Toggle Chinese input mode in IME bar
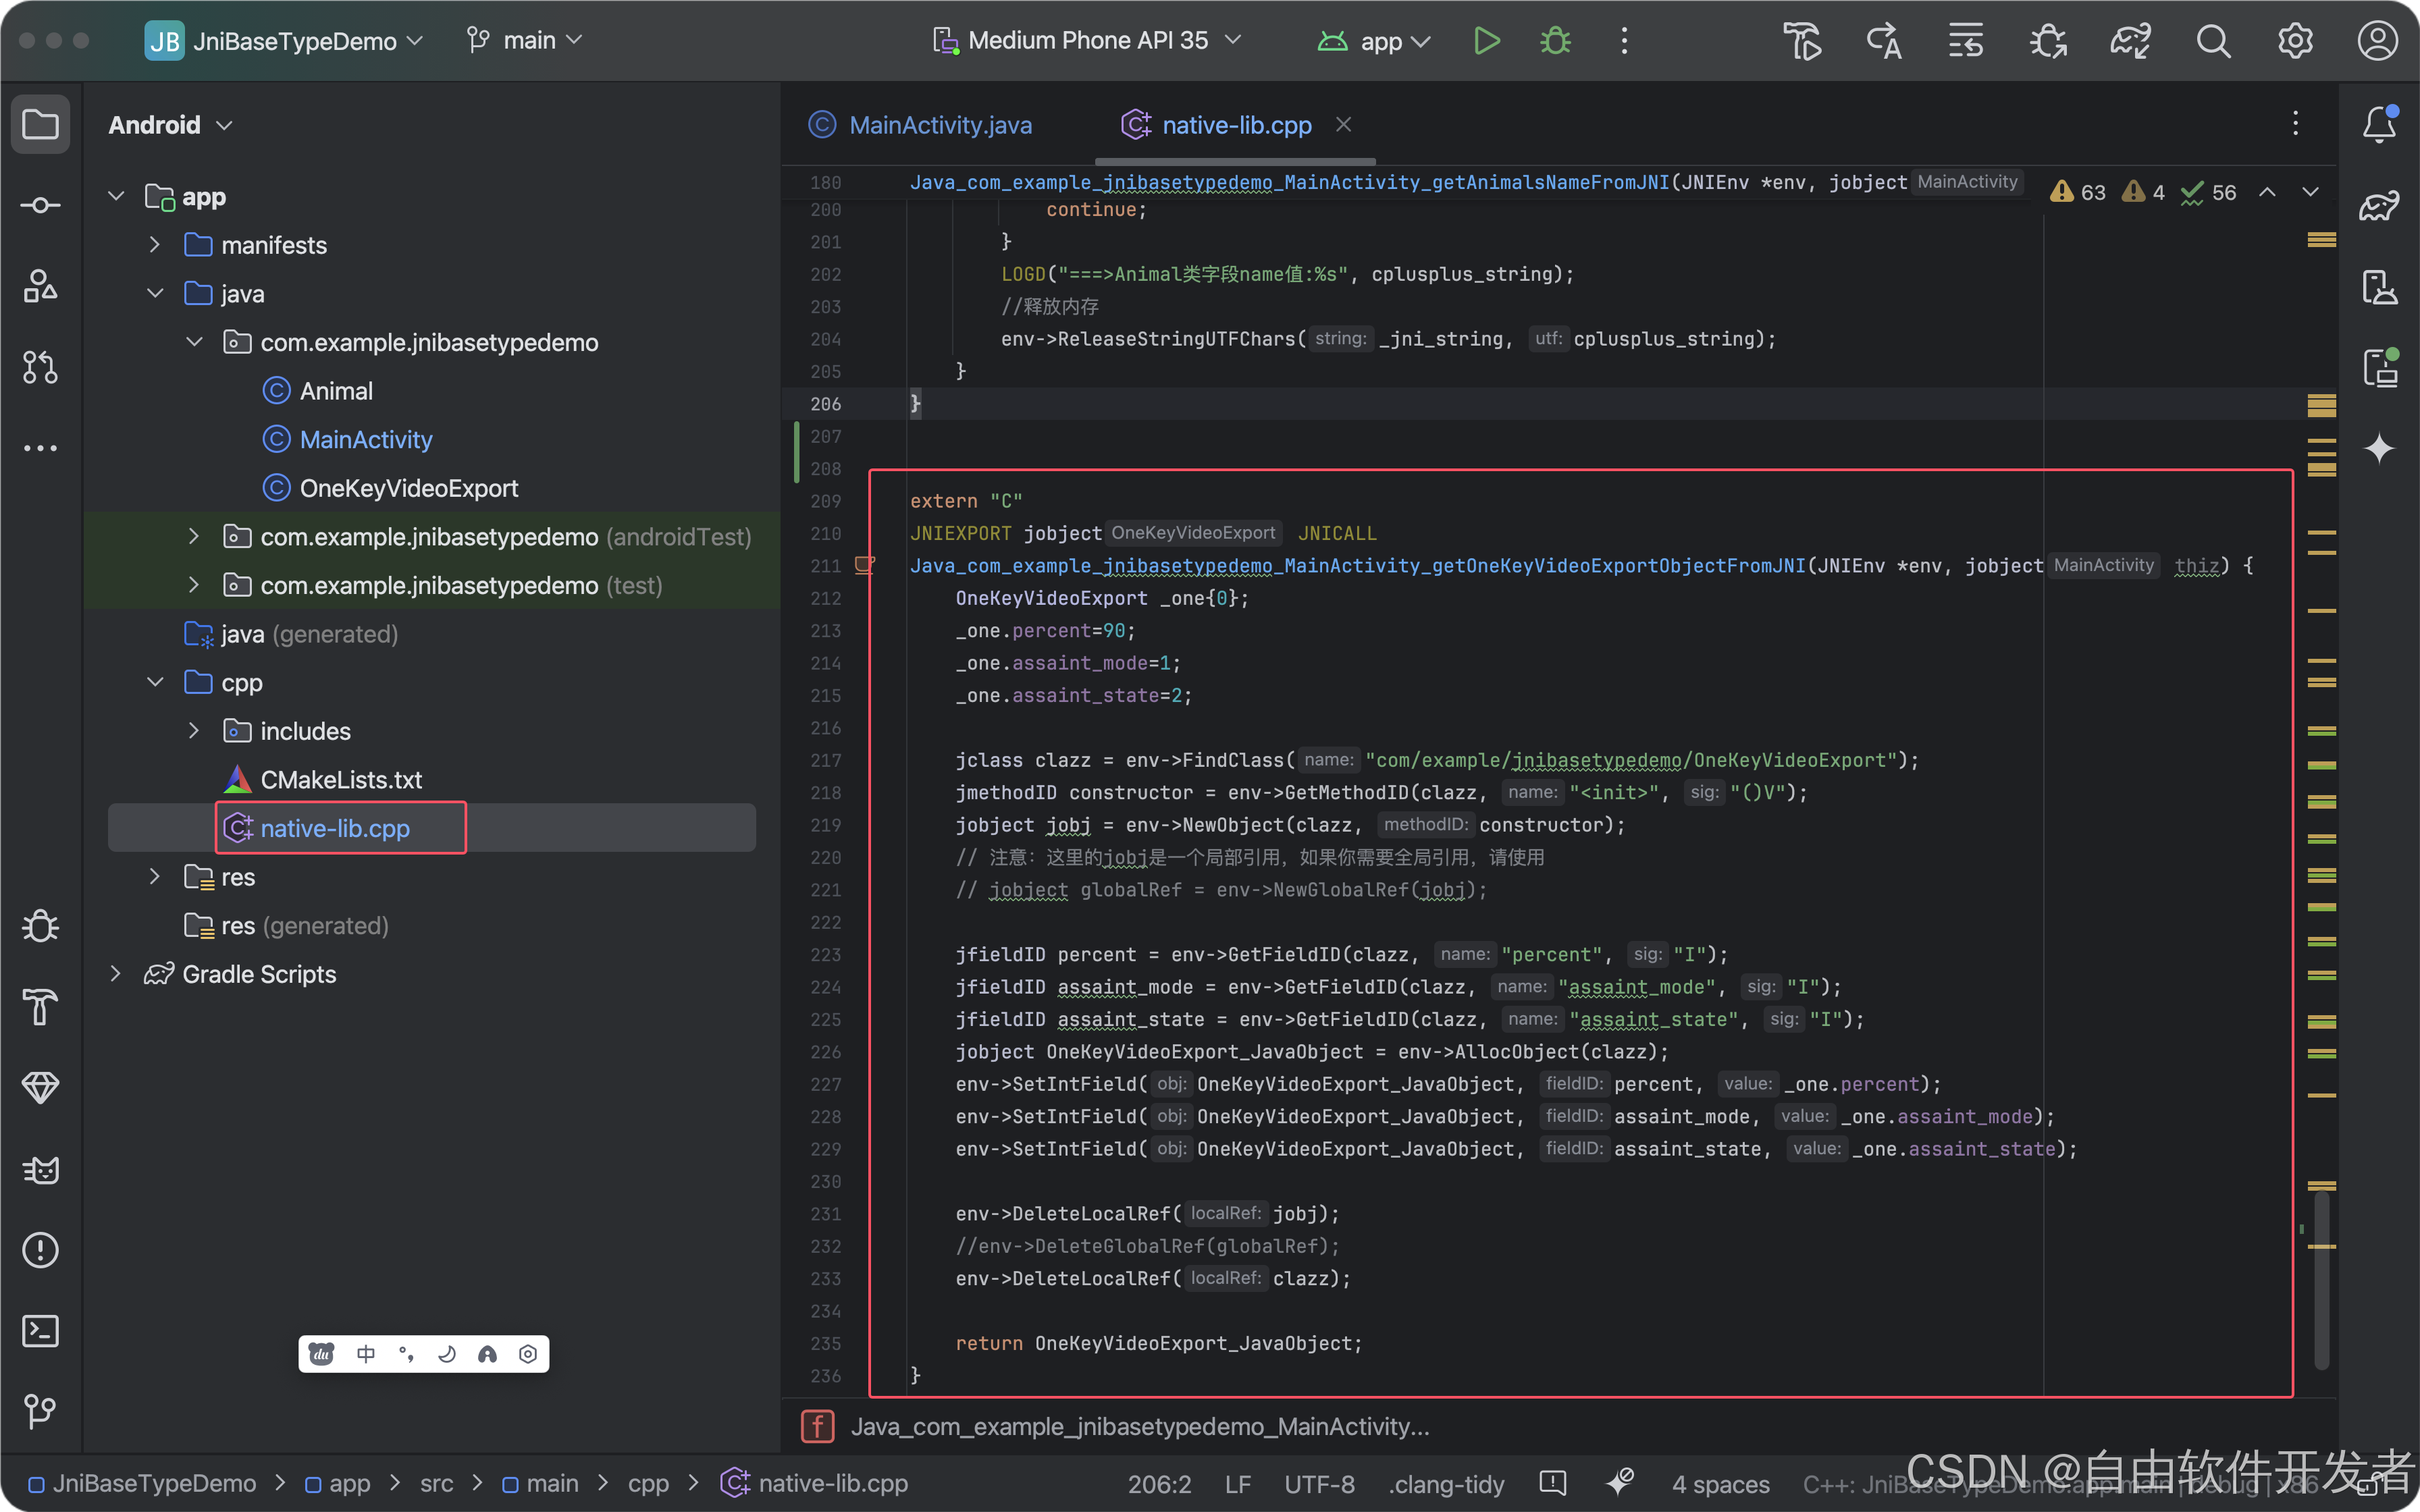This screenshot has height=1512, width=2420. tap(366, 1354)
